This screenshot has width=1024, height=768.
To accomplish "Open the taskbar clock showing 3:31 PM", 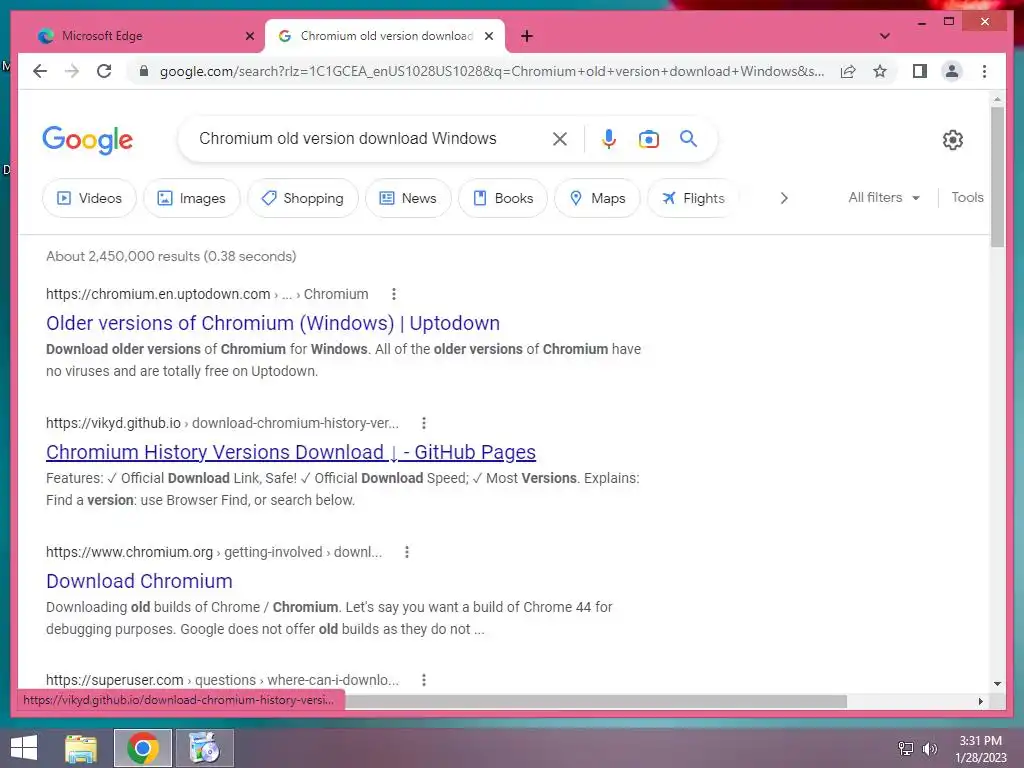I will click(980, 749).
